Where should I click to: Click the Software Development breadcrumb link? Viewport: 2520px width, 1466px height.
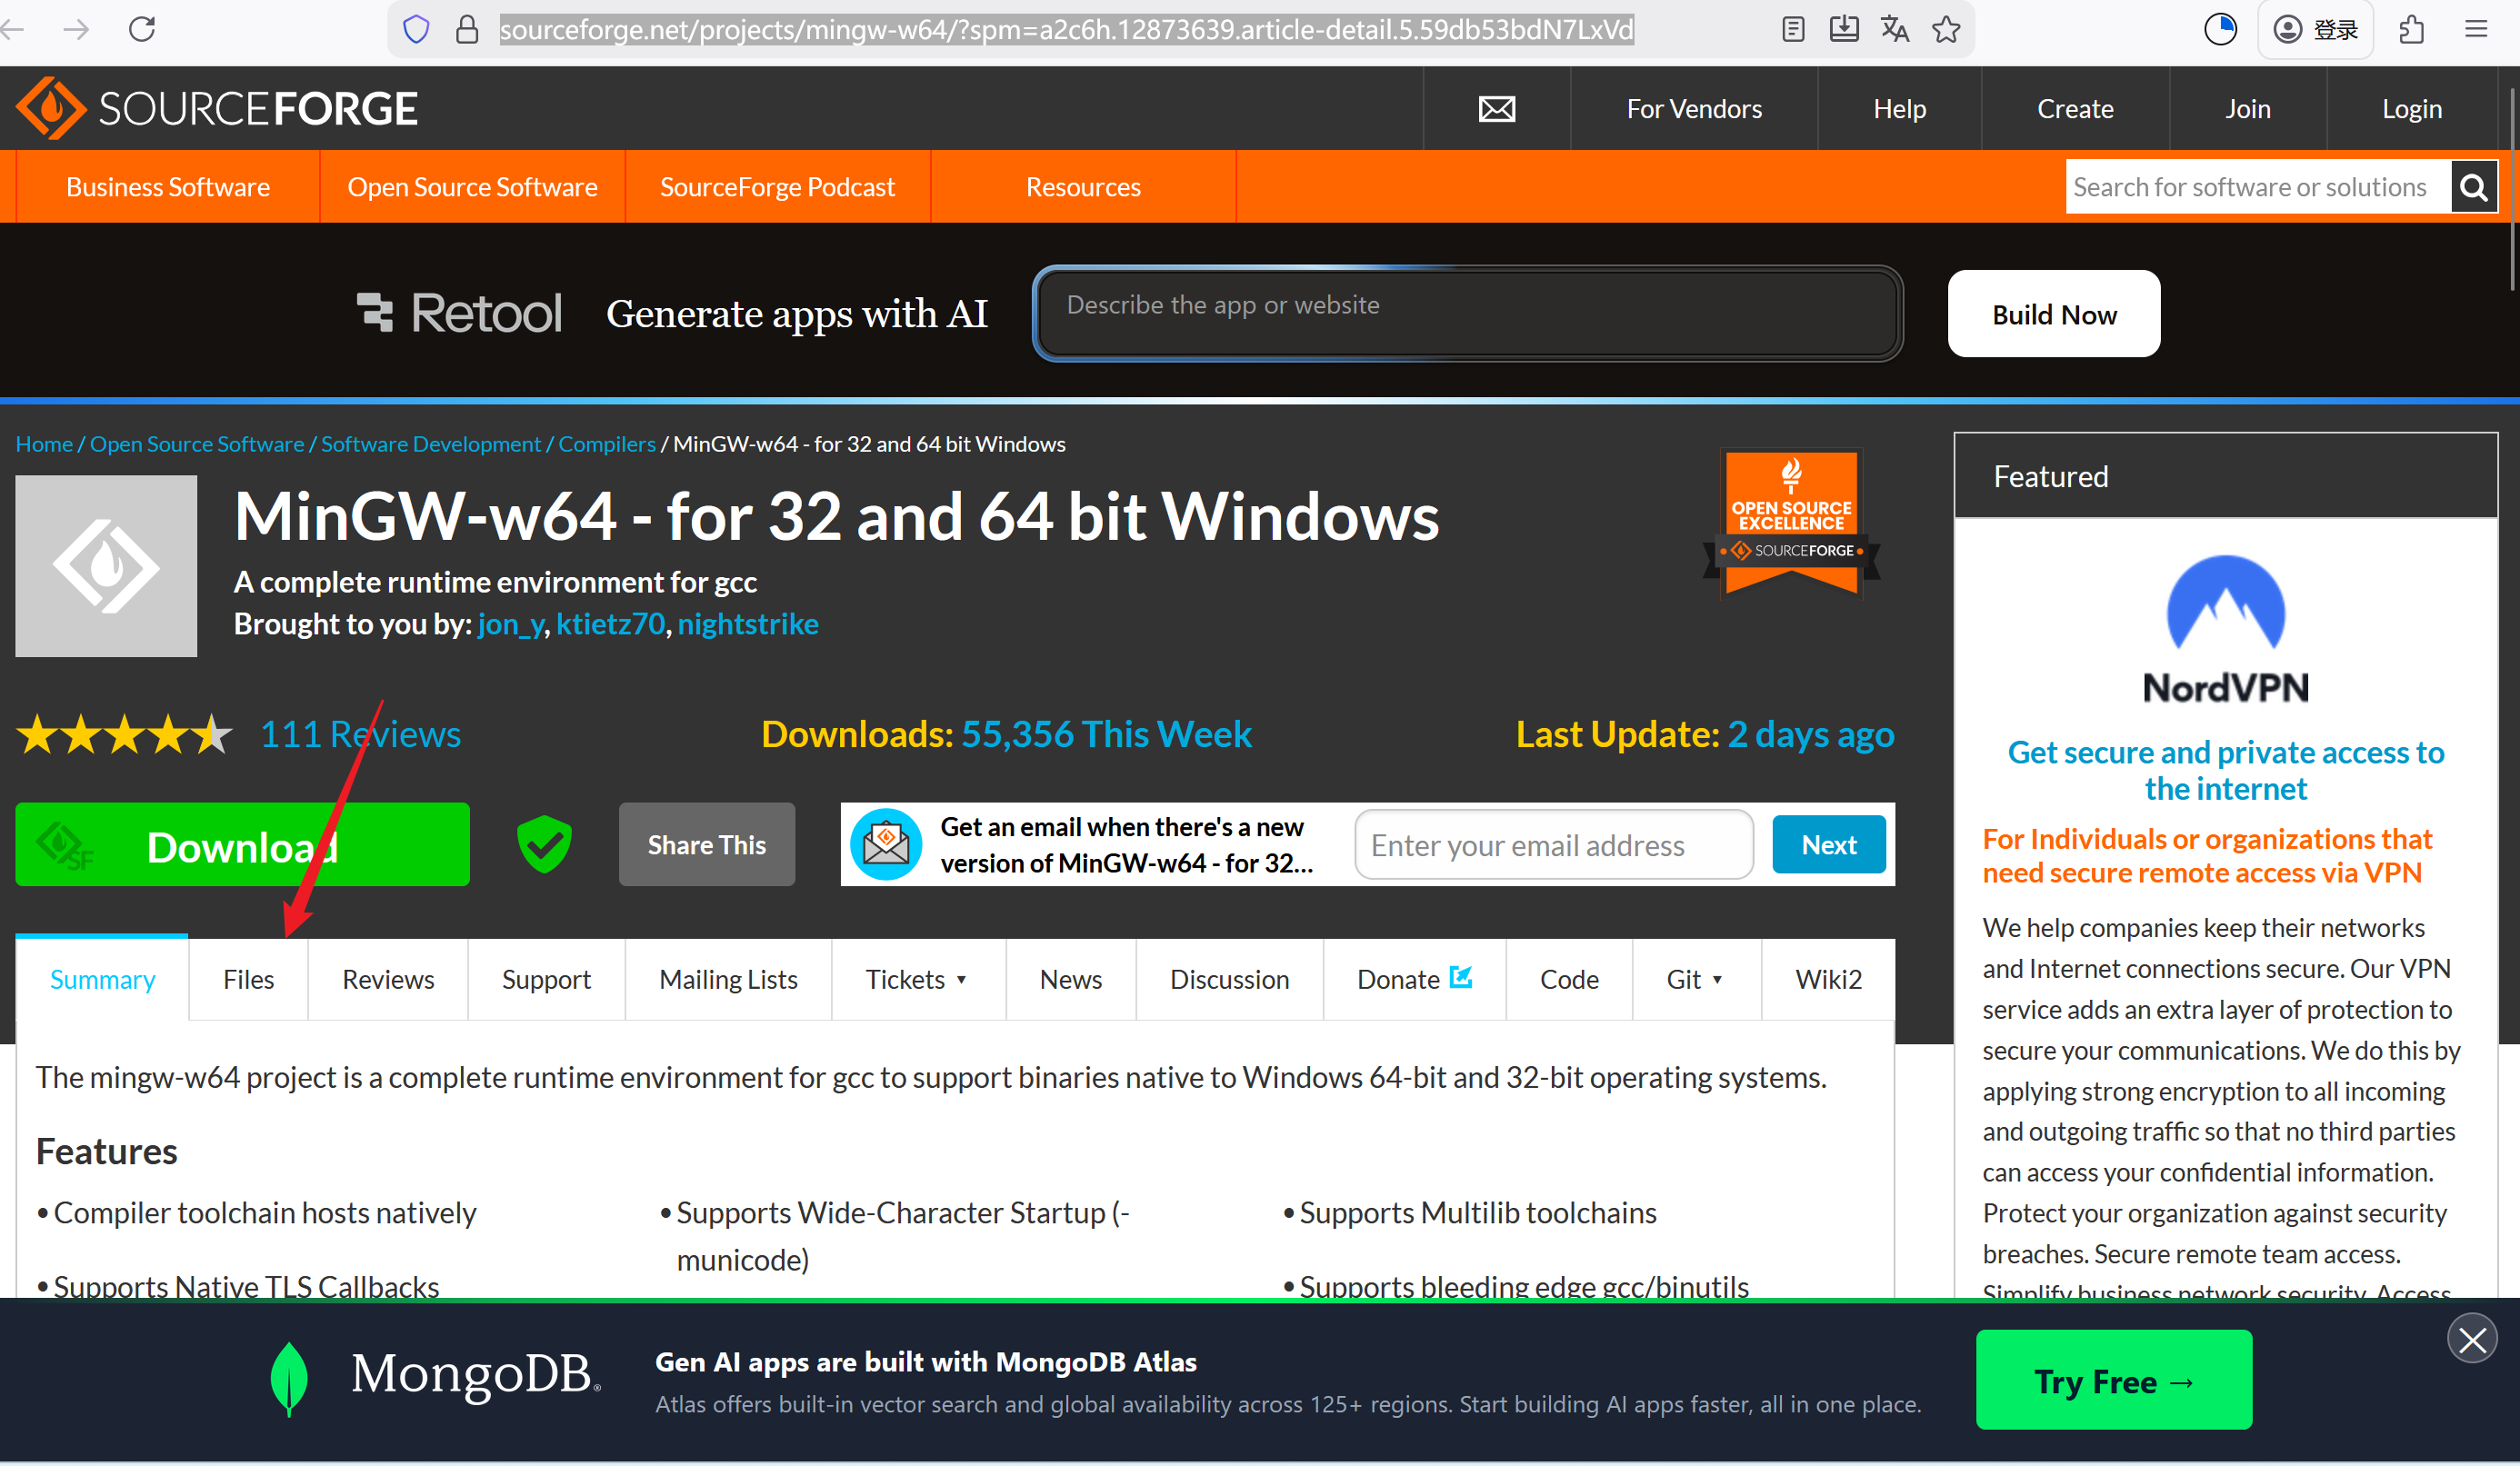[x=431, y=444]
